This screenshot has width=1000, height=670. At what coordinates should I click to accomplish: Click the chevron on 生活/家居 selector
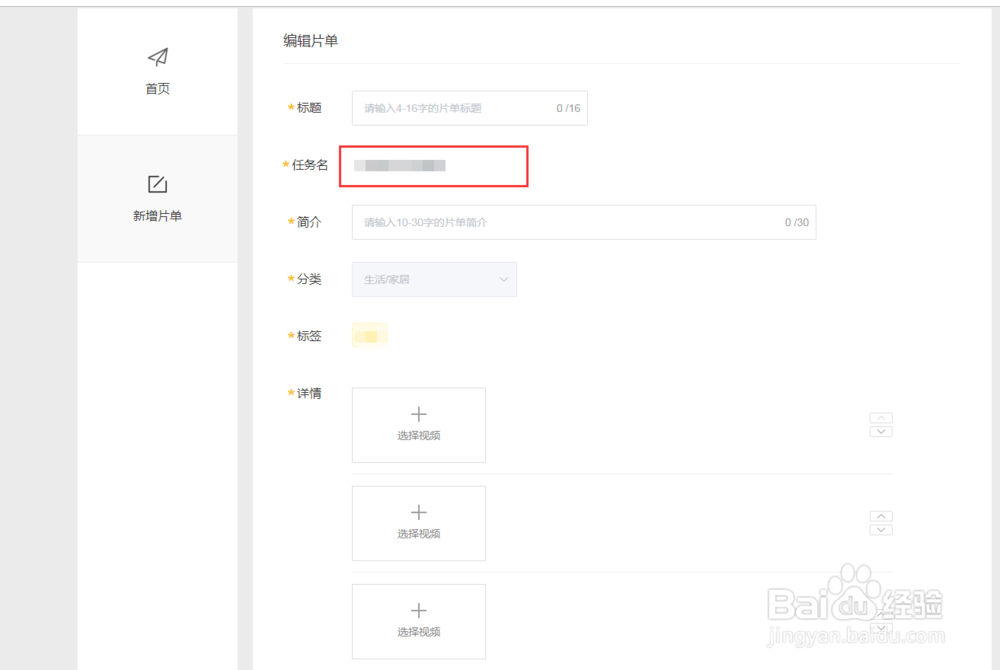504,279
